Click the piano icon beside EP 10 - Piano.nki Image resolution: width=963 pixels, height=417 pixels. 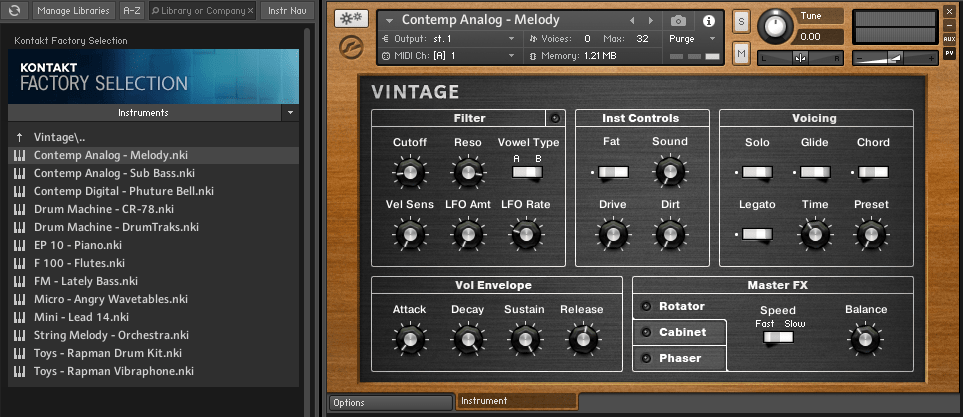point(20,245)
